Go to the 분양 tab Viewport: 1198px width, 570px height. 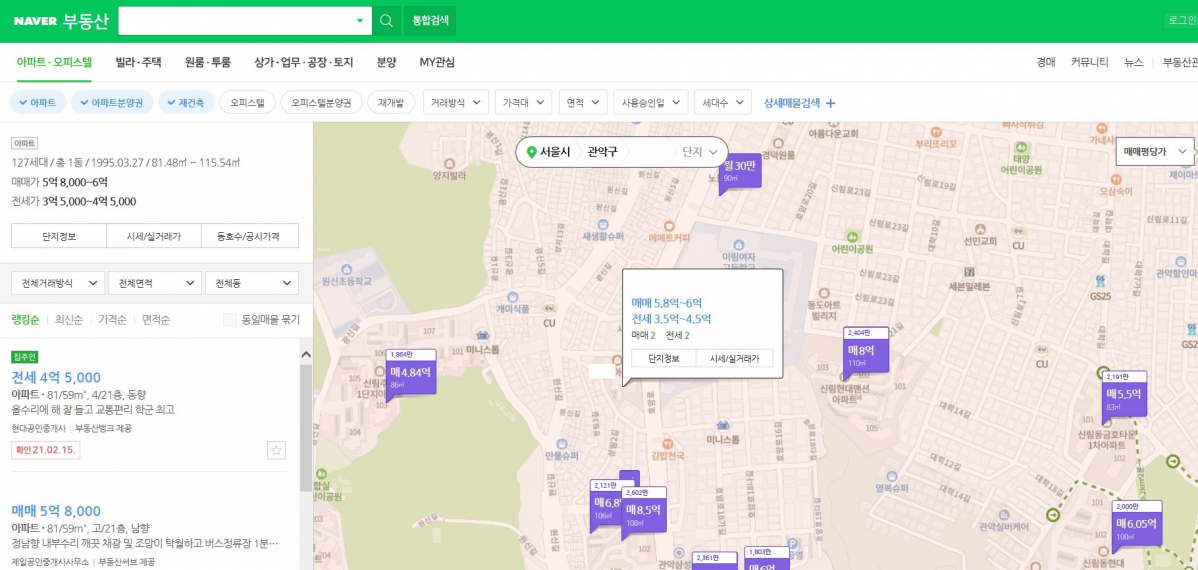(387, 63)
